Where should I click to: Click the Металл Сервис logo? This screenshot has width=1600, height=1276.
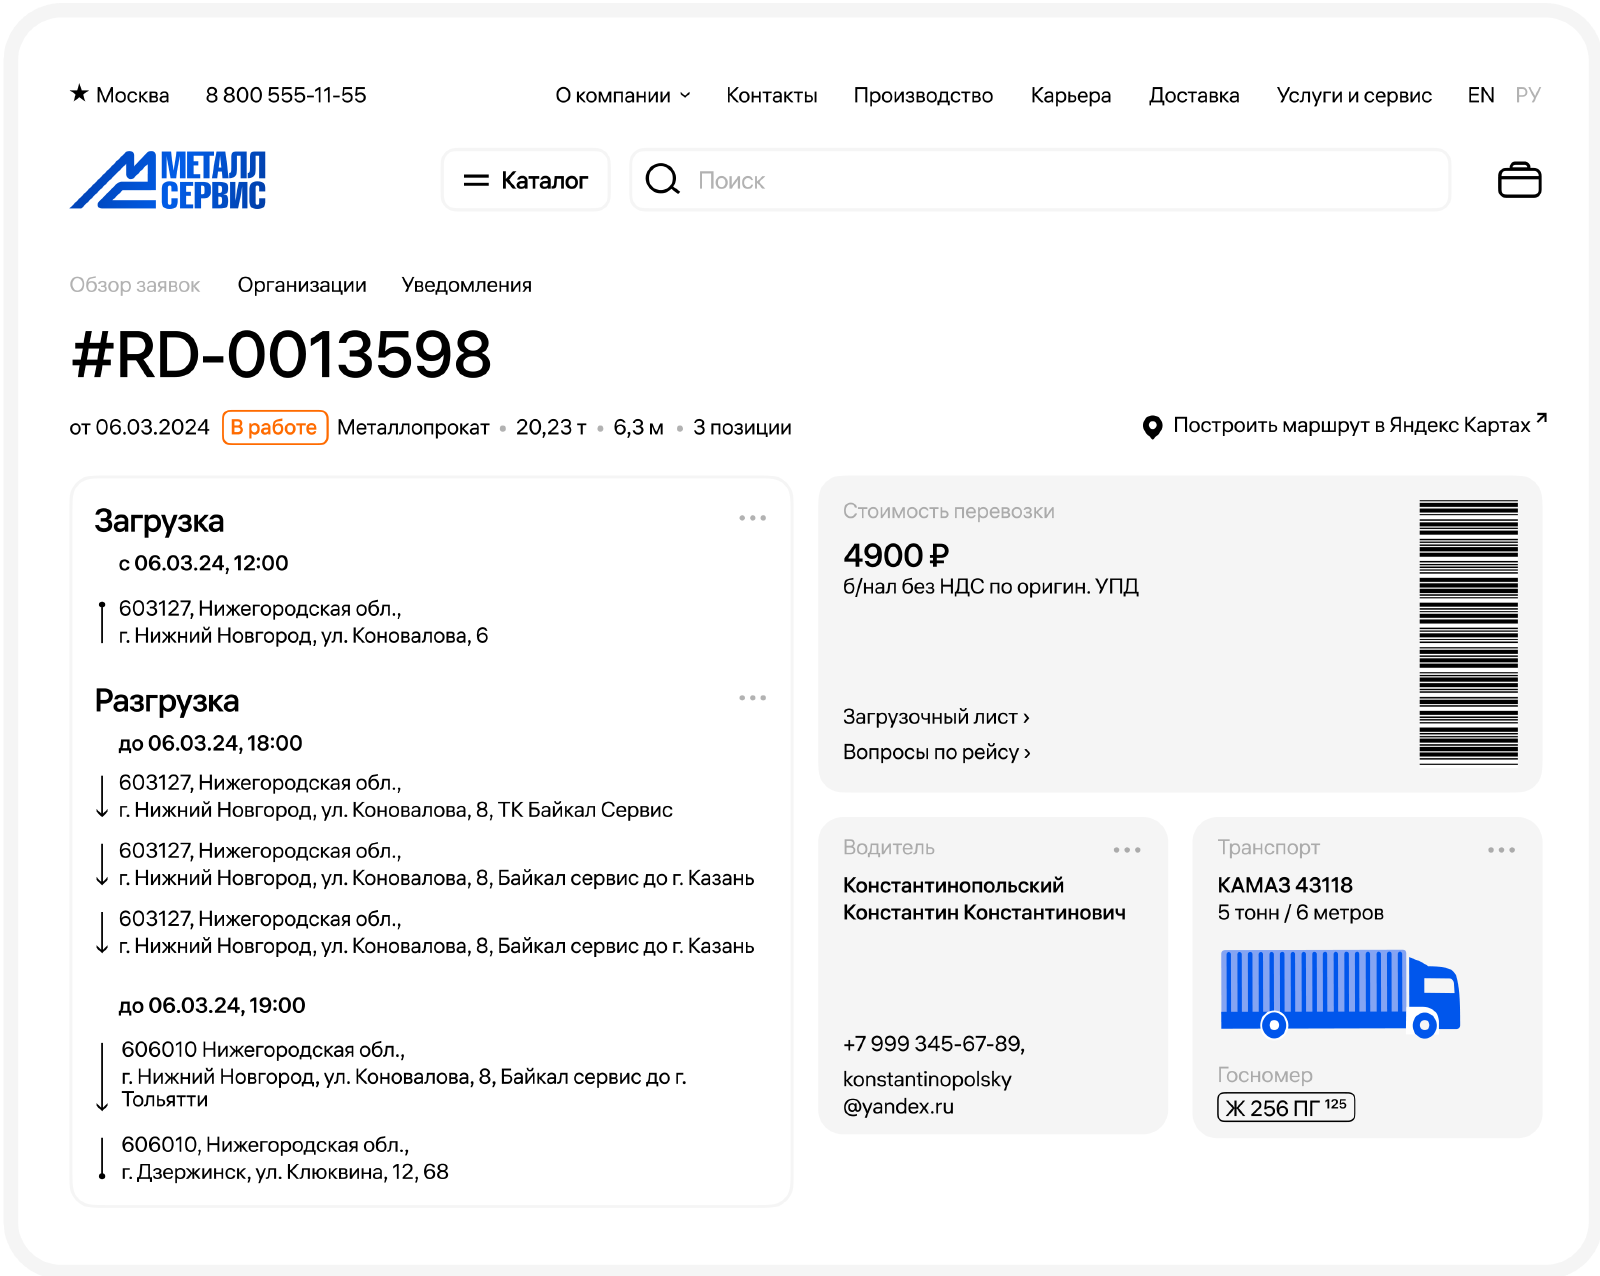click(168, 180)
